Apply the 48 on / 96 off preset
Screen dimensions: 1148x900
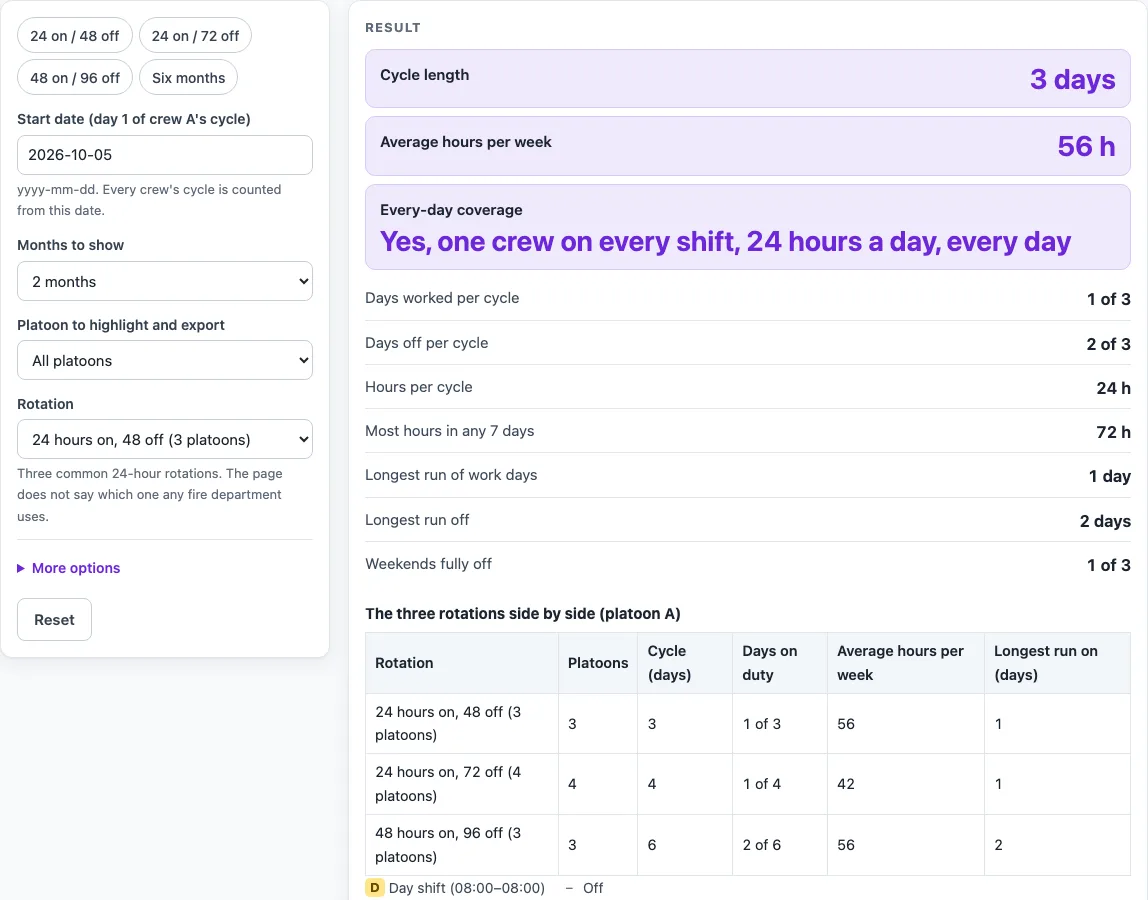75,78
